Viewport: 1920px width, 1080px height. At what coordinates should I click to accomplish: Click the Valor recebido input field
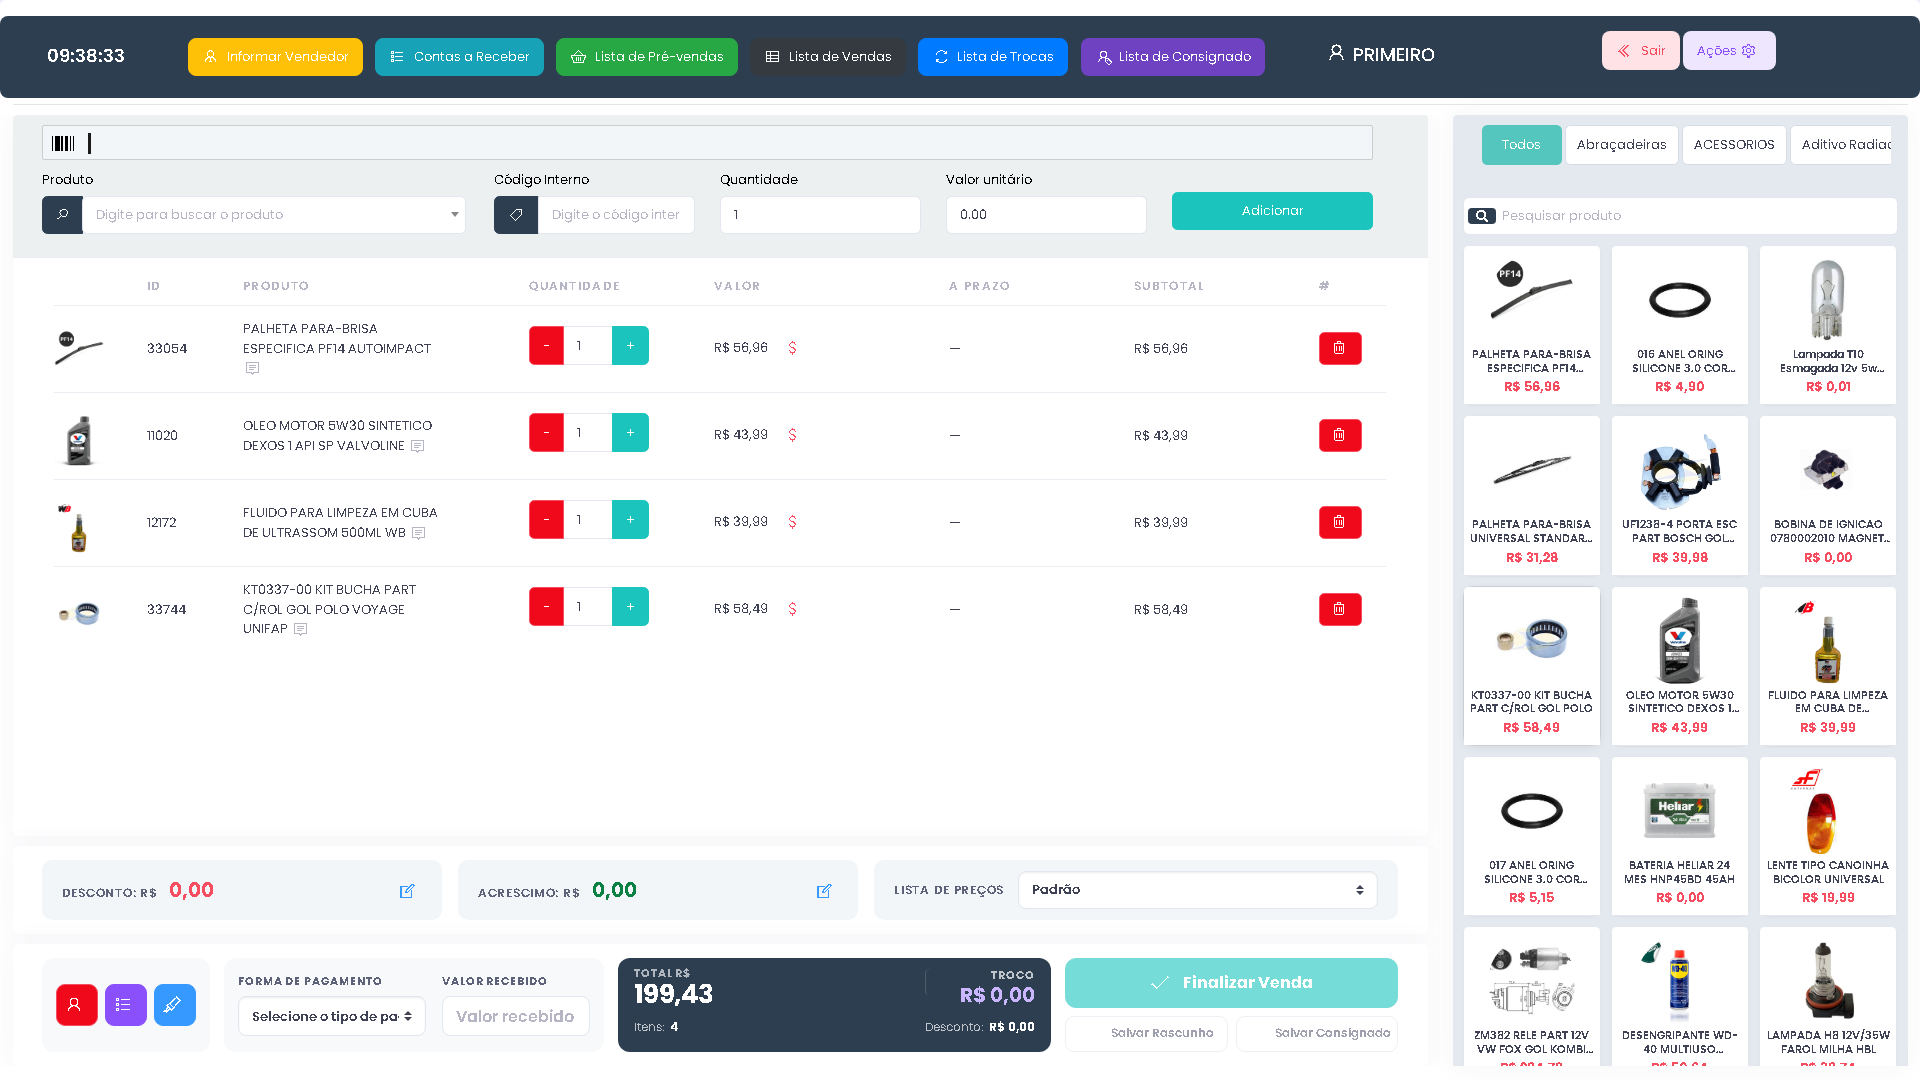[515, 1016]
